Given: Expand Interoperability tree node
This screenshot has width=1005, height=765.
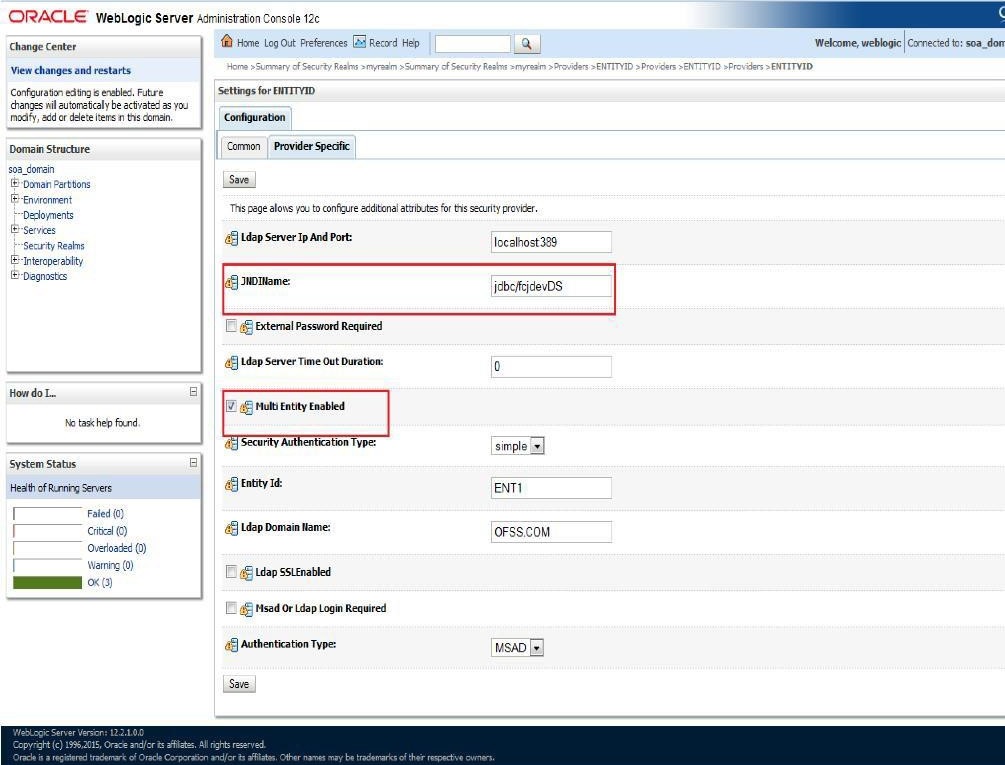Looking at the screenshot, I should (15, 259).
